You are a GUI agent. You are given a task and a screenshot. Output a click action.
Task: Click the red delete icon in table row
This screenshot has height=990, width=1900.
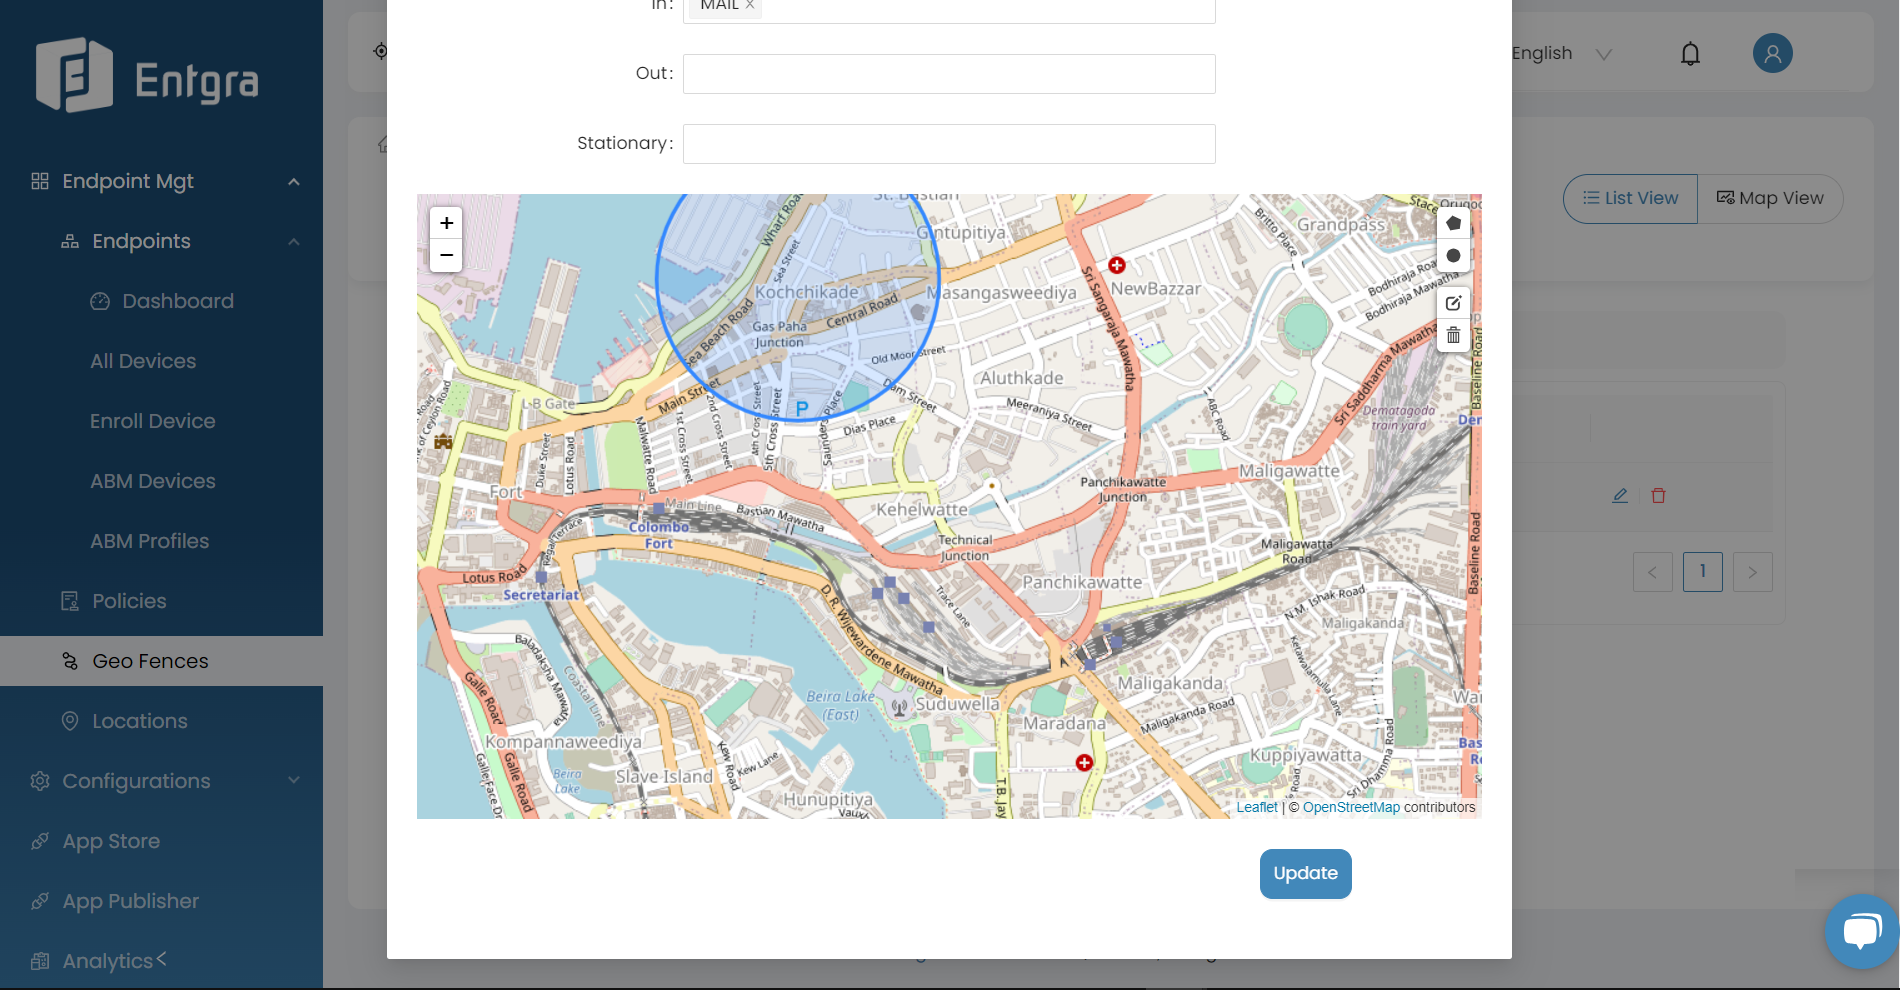1658,495
